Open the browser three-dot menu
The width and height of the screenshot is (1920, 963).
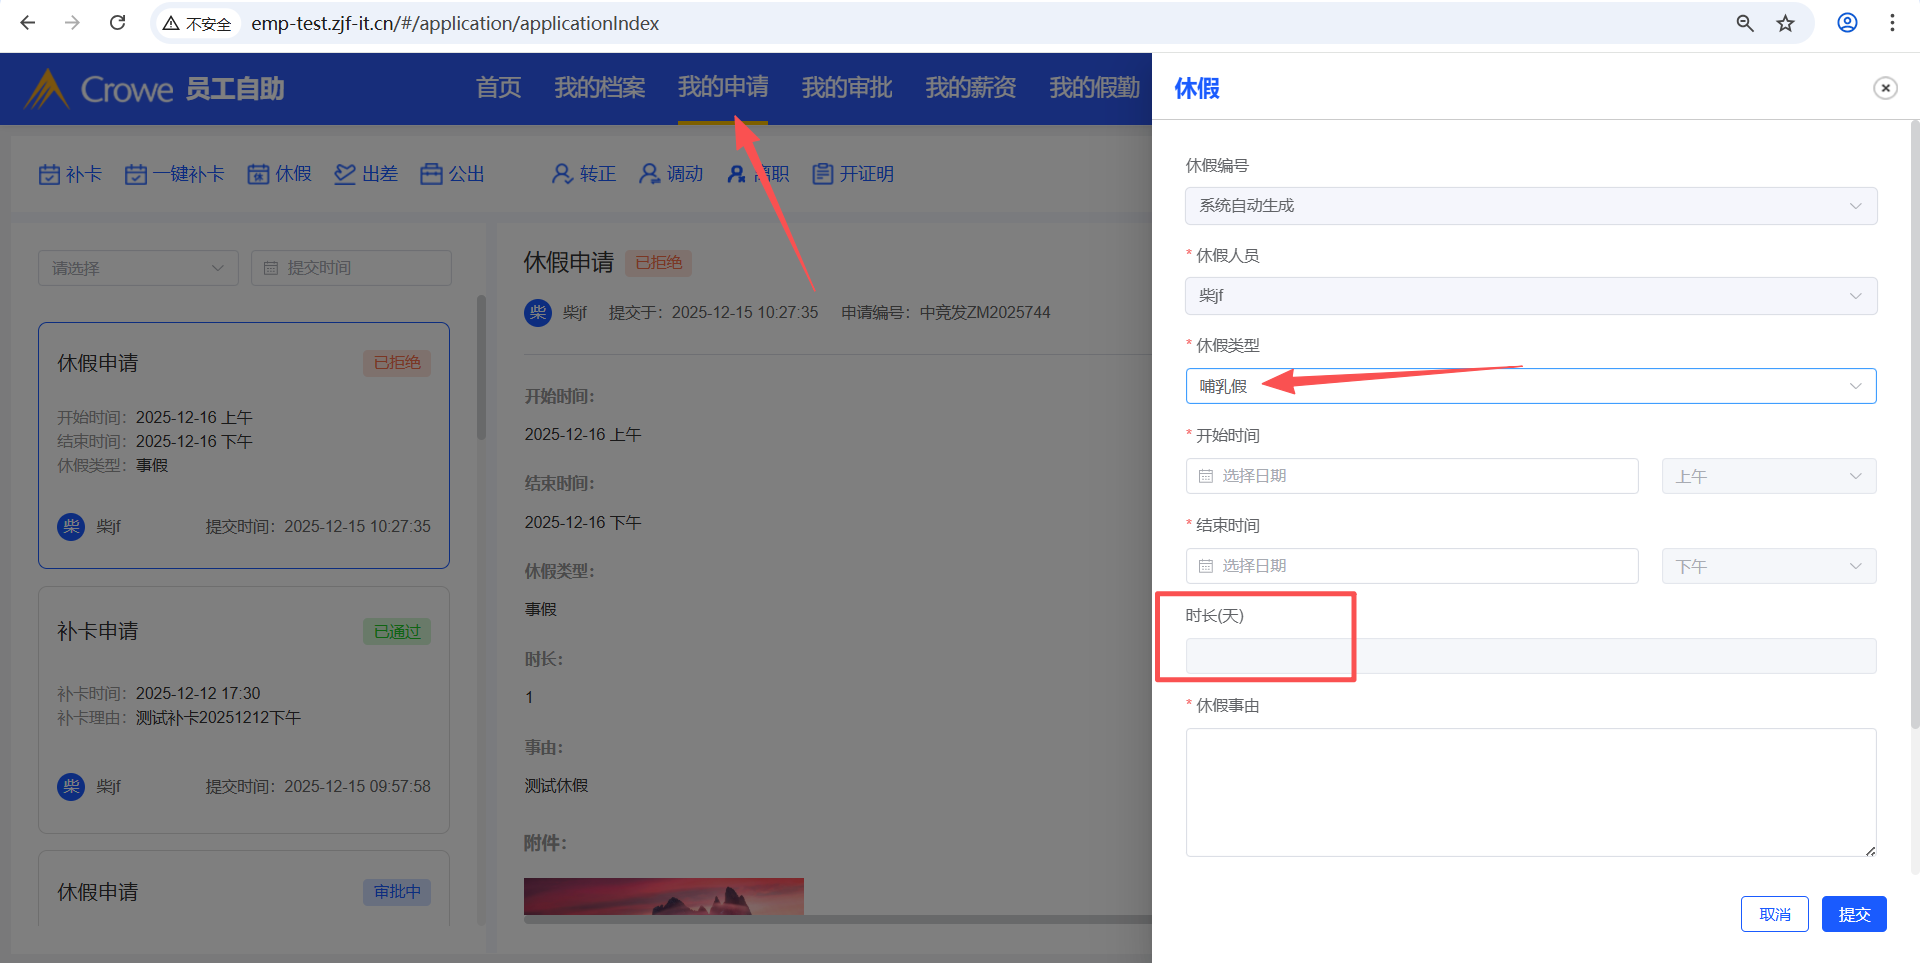point(1892,23)
